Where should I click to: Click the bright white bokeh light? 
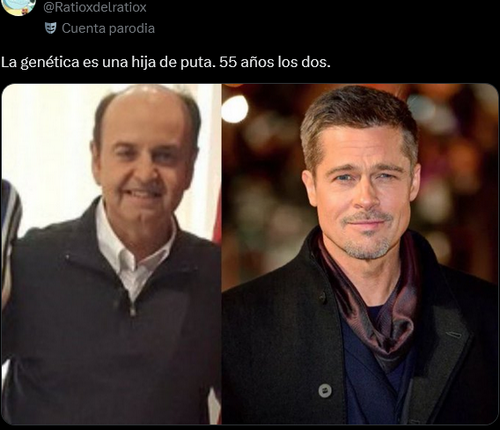(x=235, y=109)
